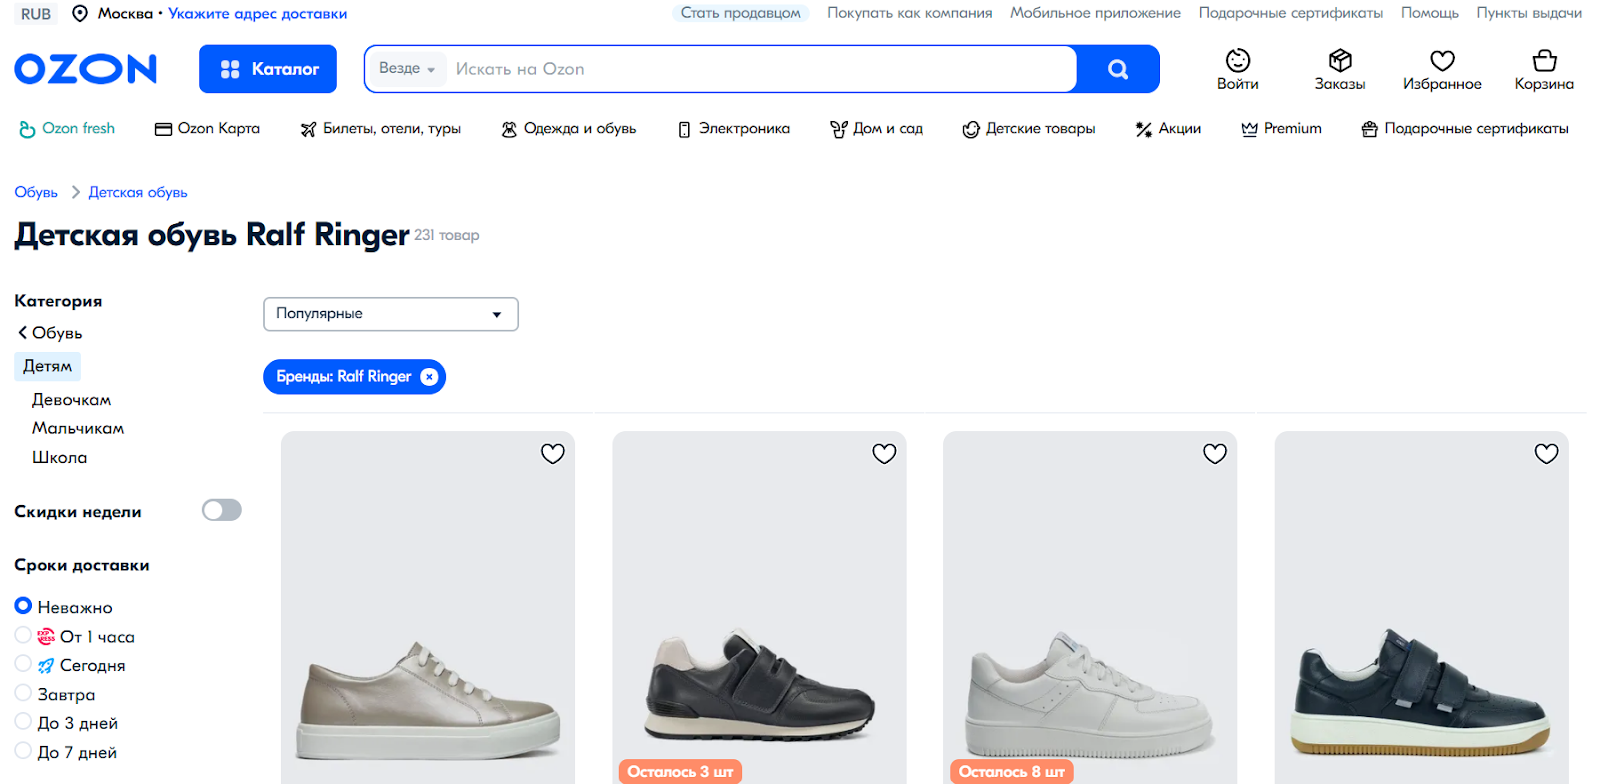Expand the Везде search scope dropdown
The width and height of the screenshot is (1600, 784).
(x=406, y=69)
